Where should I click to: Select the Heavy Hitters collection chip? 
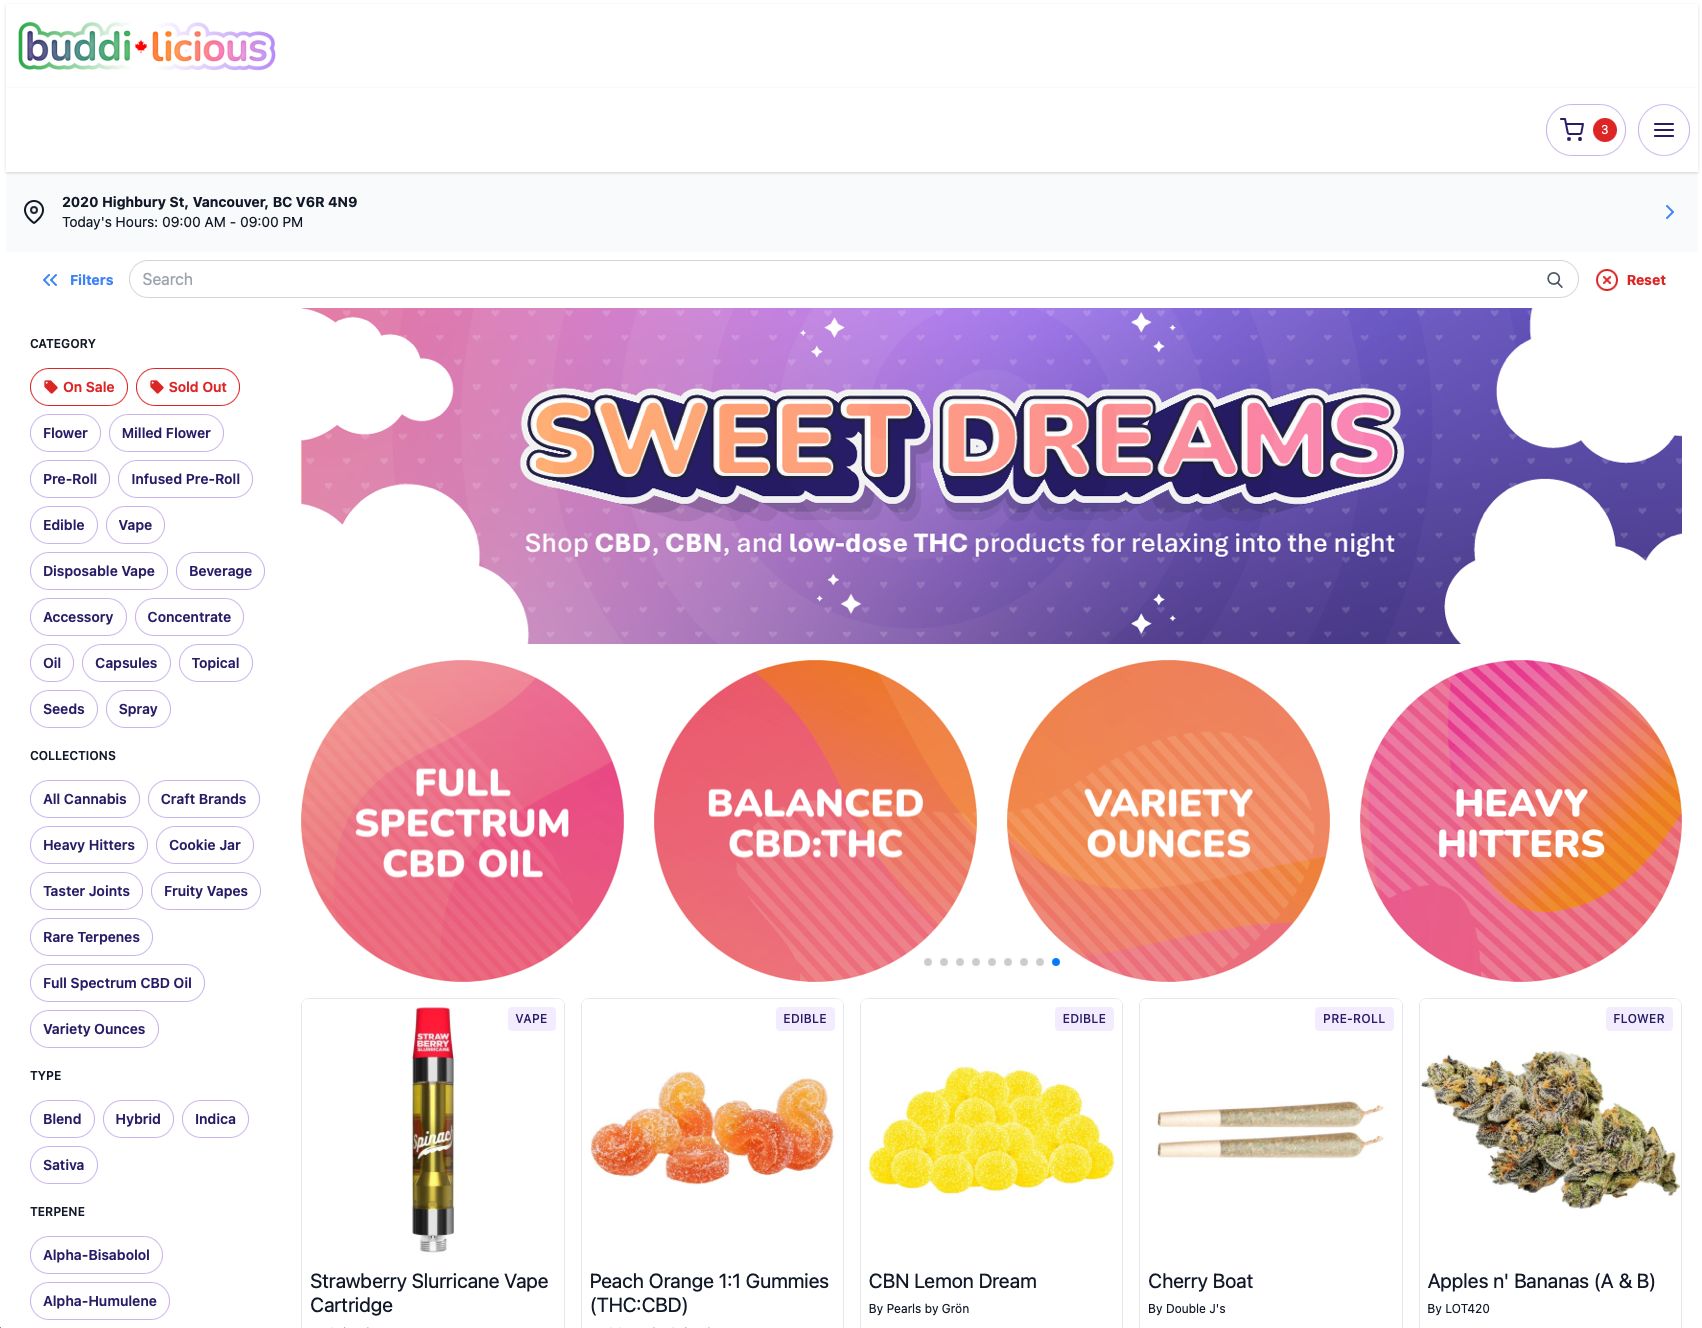click(89, 845)
